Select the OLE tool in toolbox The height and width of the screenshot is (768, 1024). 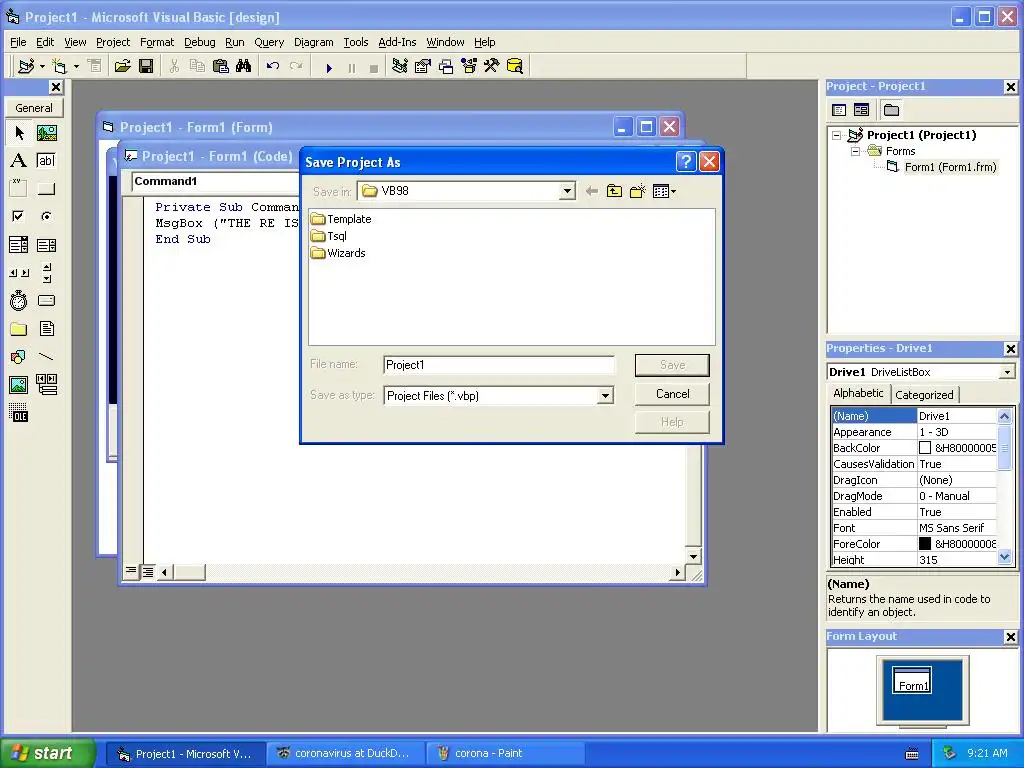tap(19, 413)
